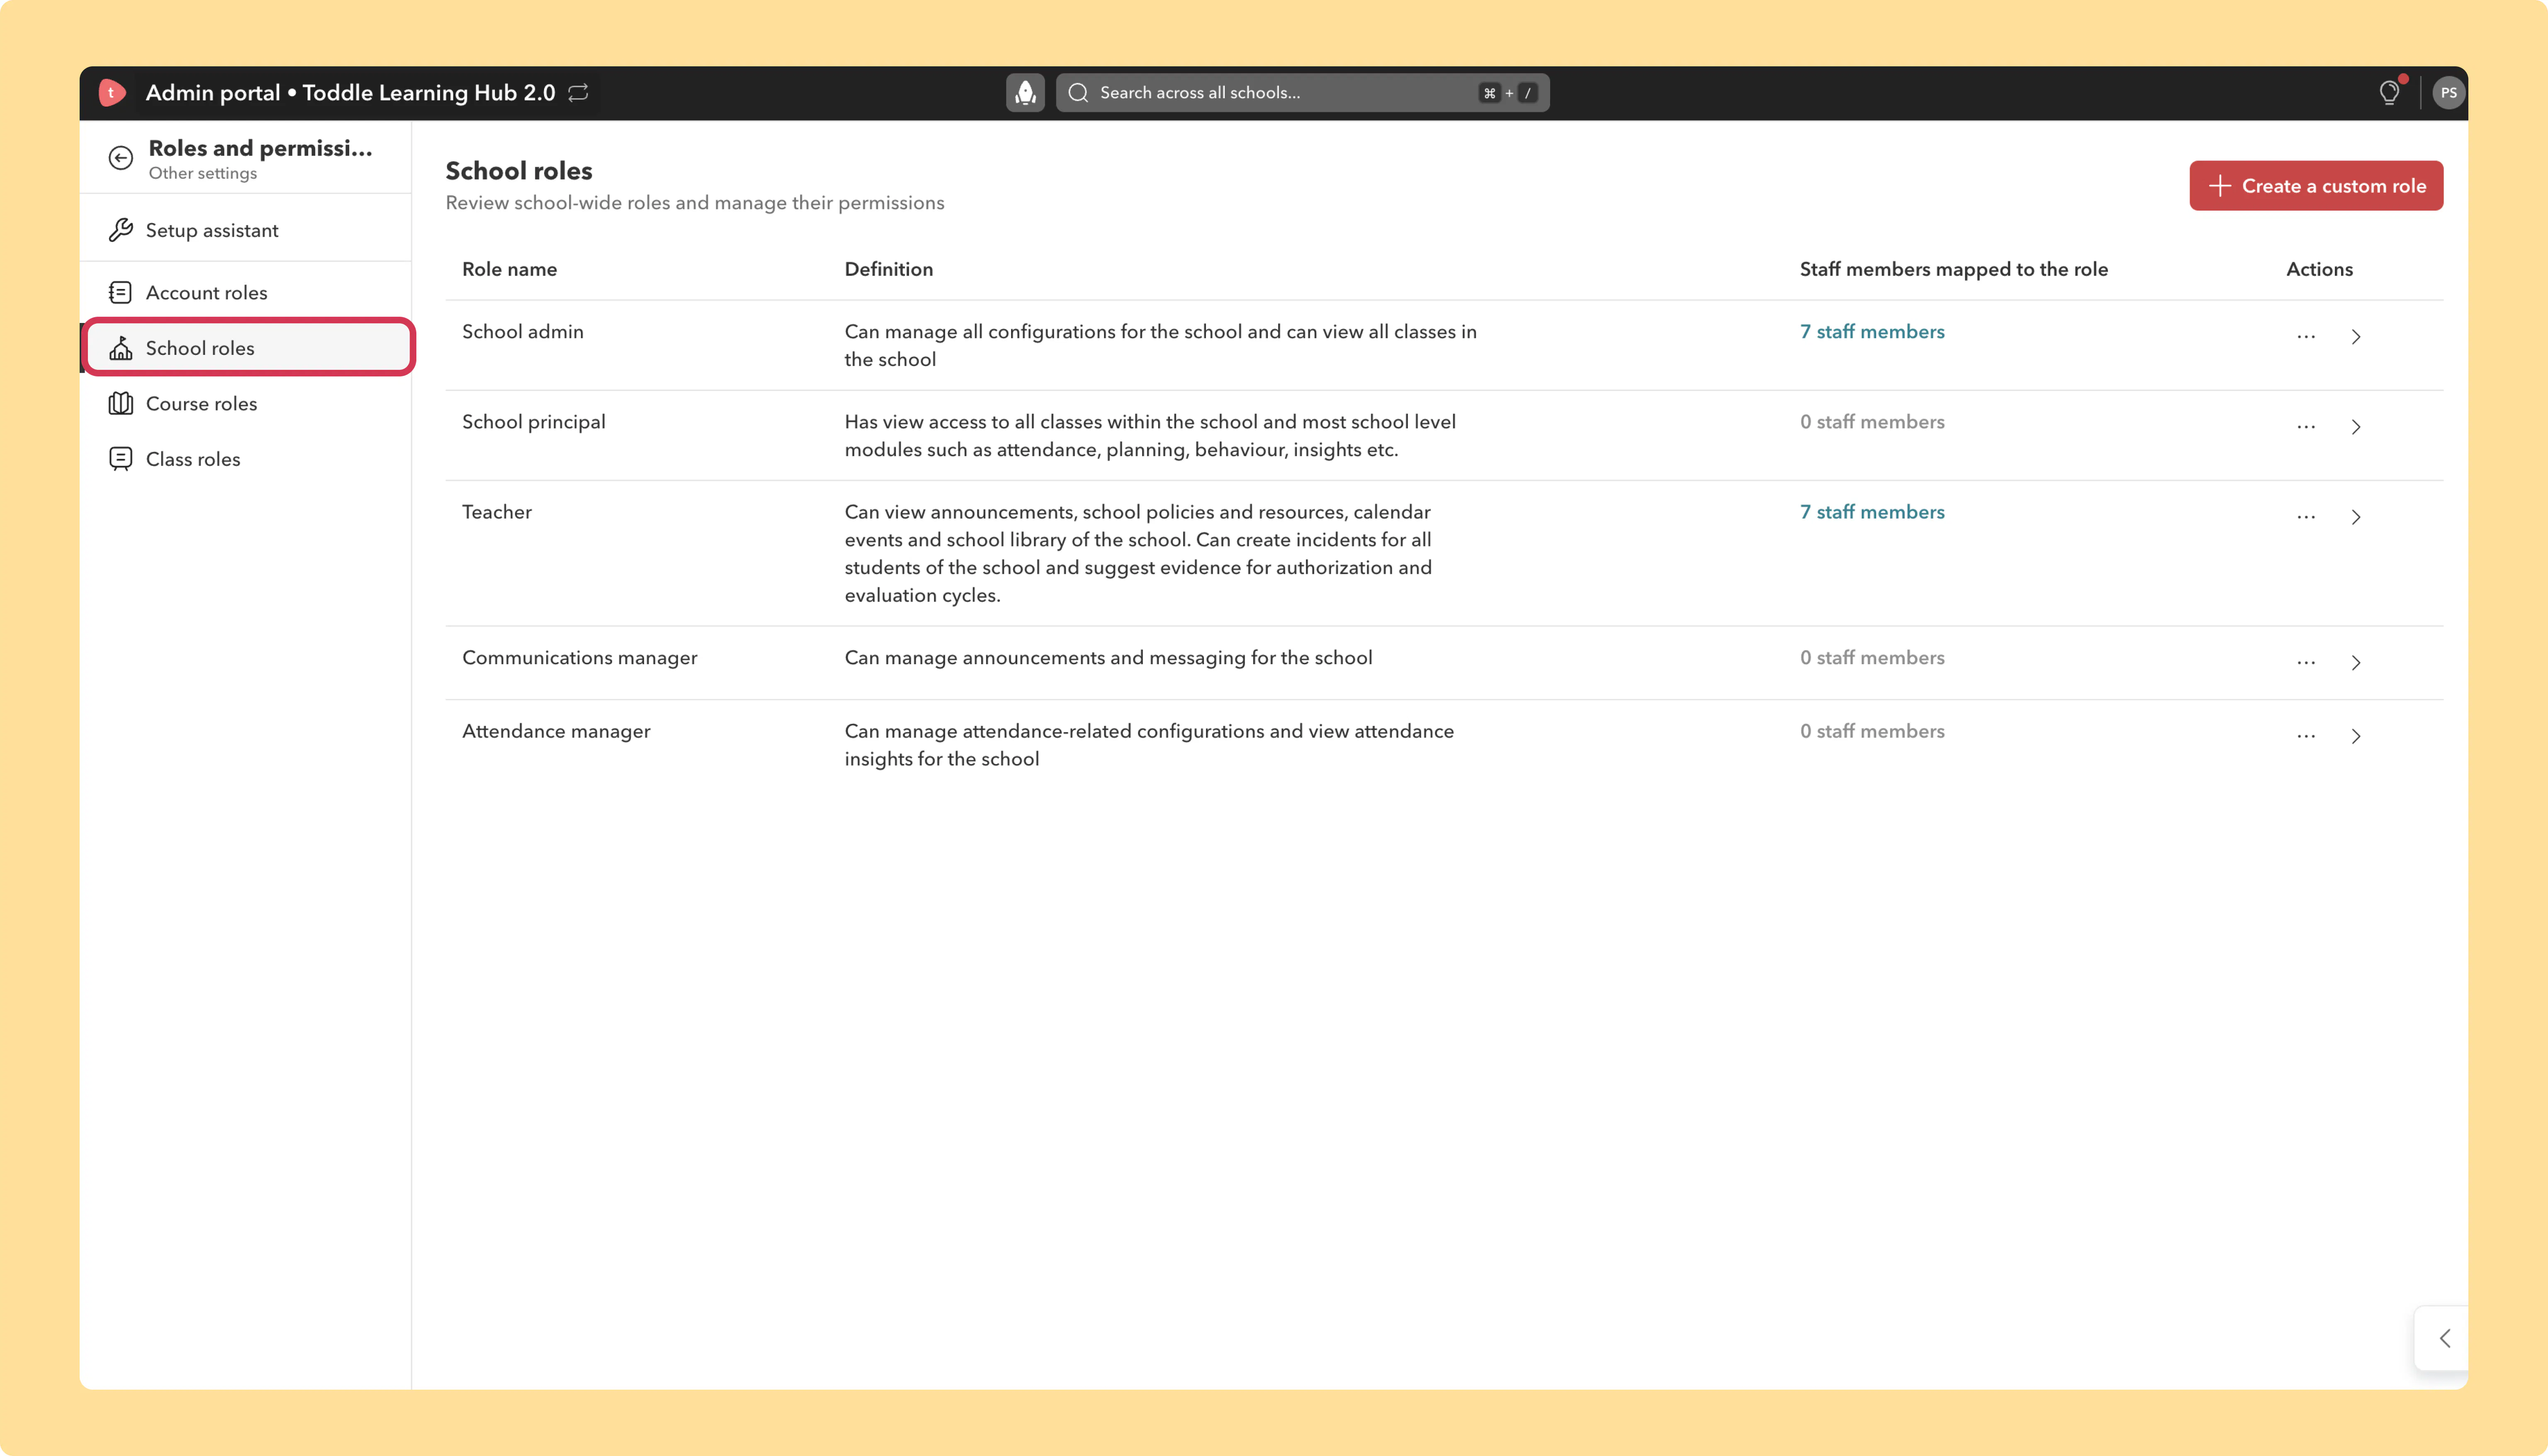Screen dimensions: 2548x1456
Task: Click the Teacher definition text
Action: [1138, 554]
